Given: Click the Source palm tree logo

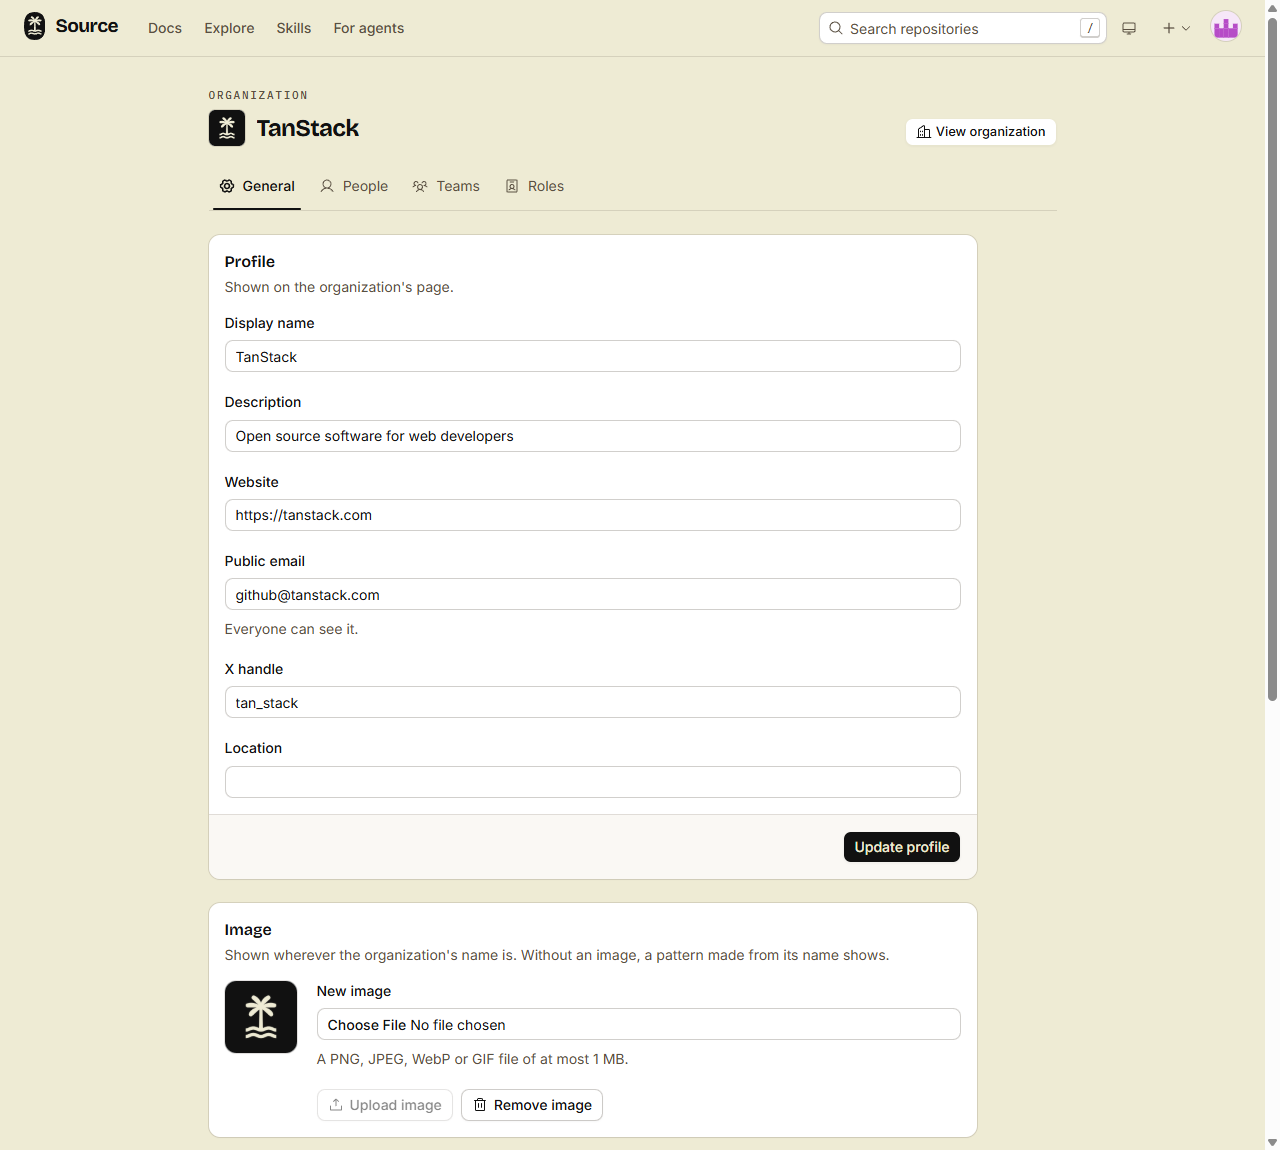Looking at the screenshot, I should tap(35, 26).
